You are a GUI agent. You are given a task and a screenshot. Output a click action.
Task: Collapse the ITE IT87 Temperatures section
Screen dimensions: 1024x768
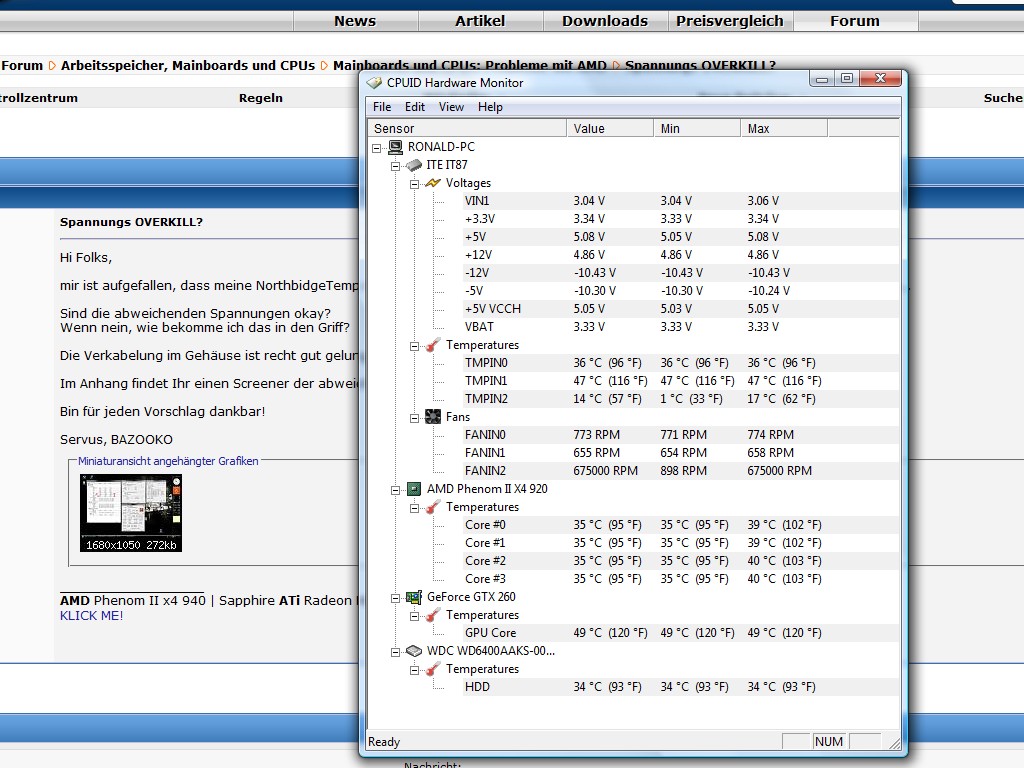pos(414,346)
